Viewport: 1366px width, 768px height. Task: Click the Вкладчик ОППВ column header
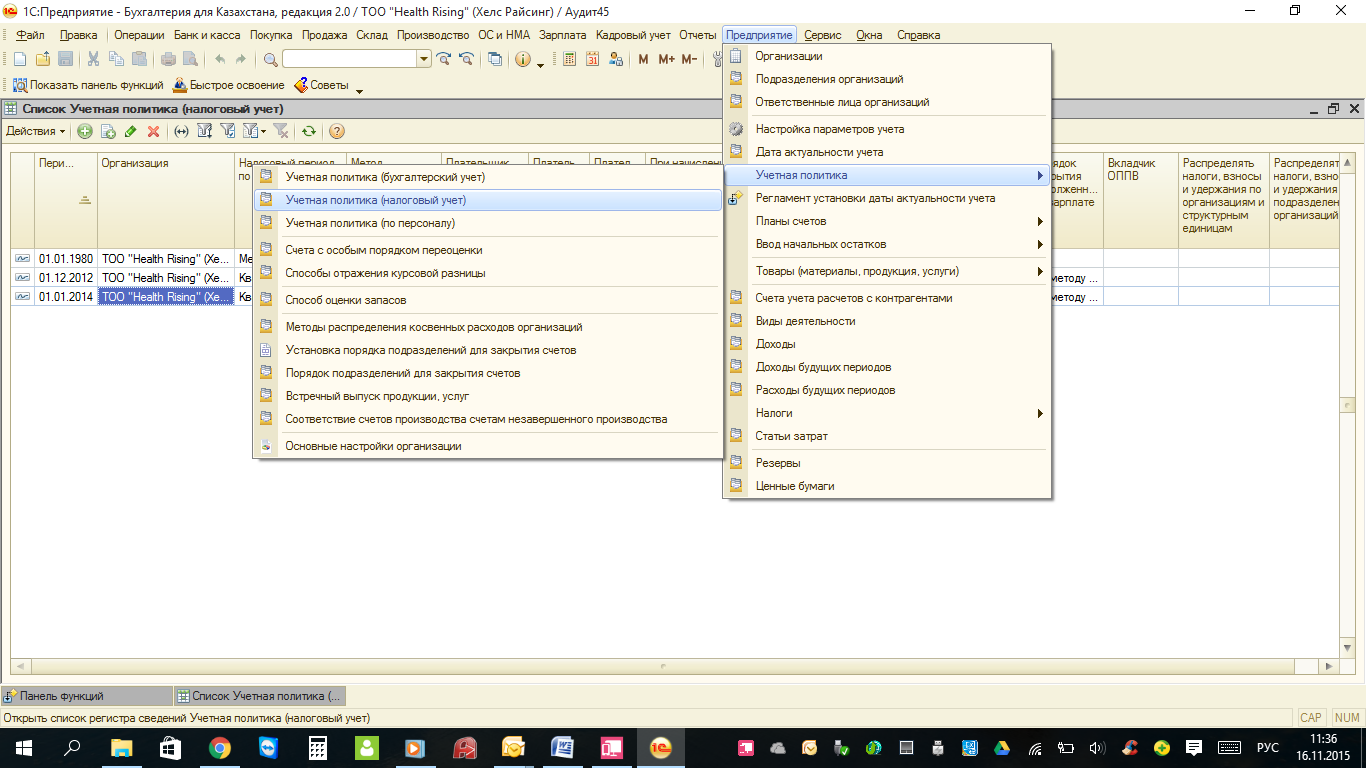click(x=1140, y=200)
